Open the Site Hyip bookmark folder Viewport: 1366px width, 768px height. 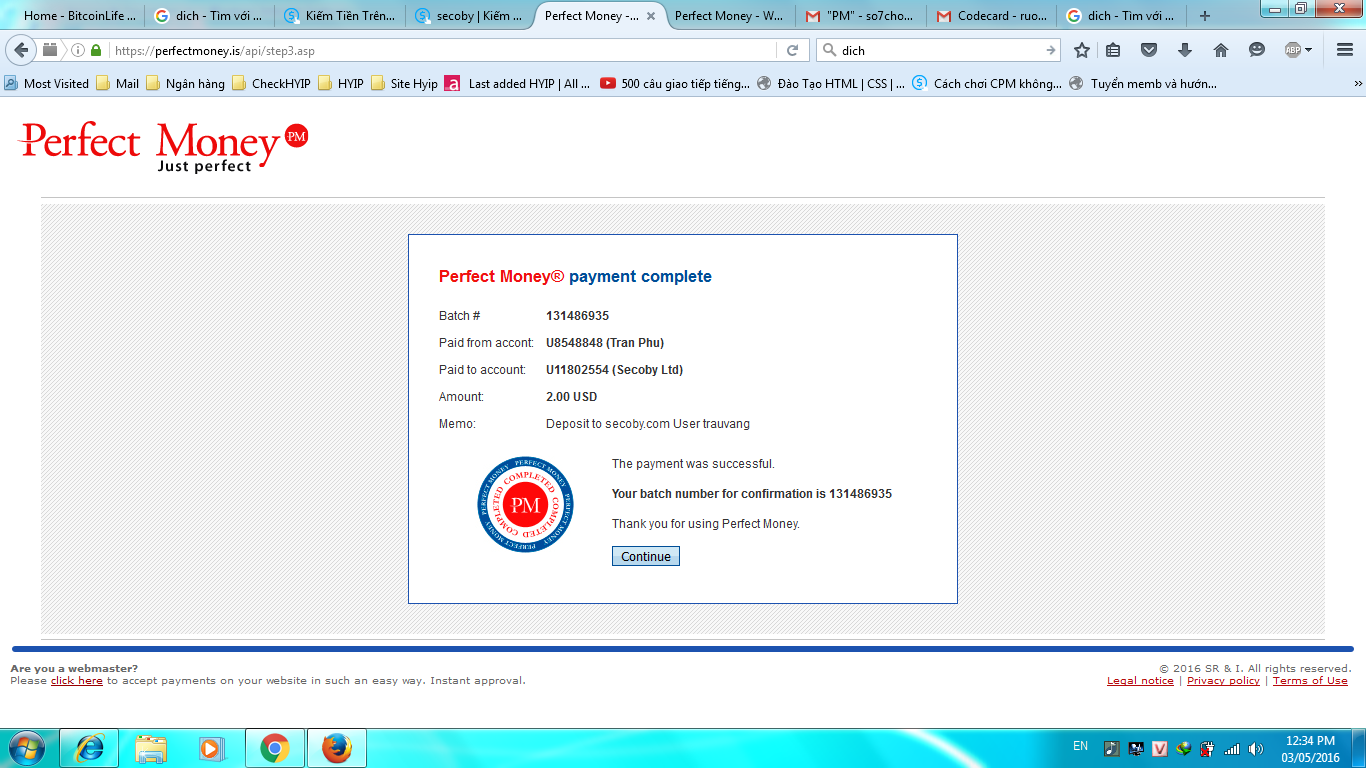click(405, 84)
